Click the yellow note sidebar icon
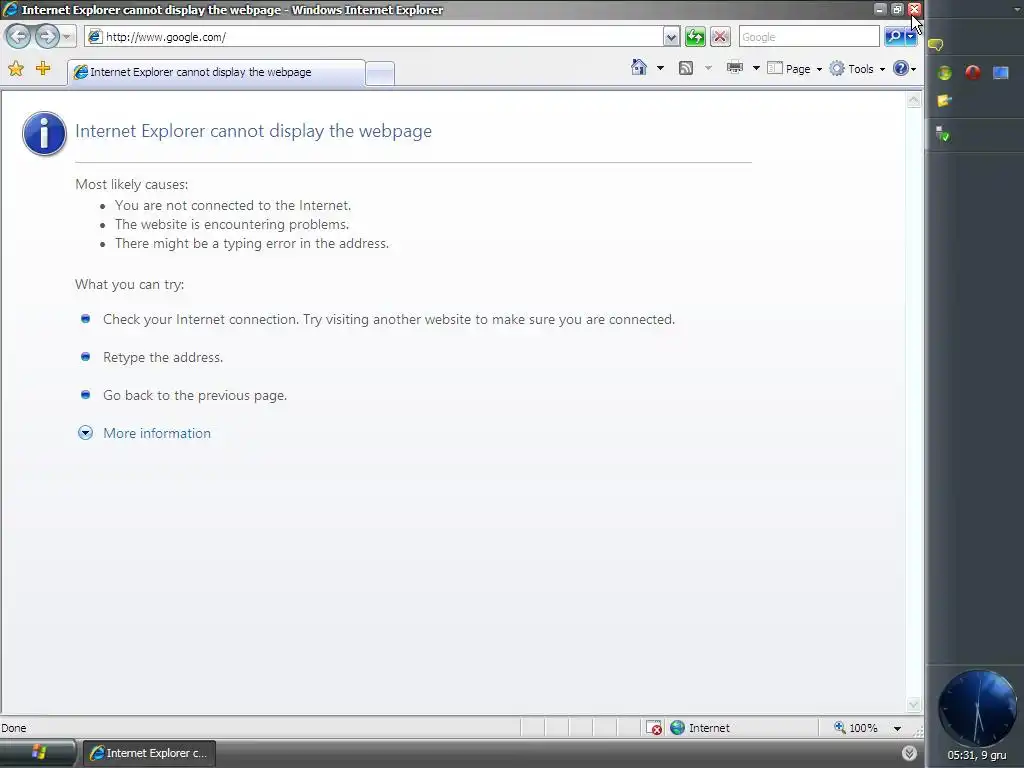 click(x=944, y=101)
